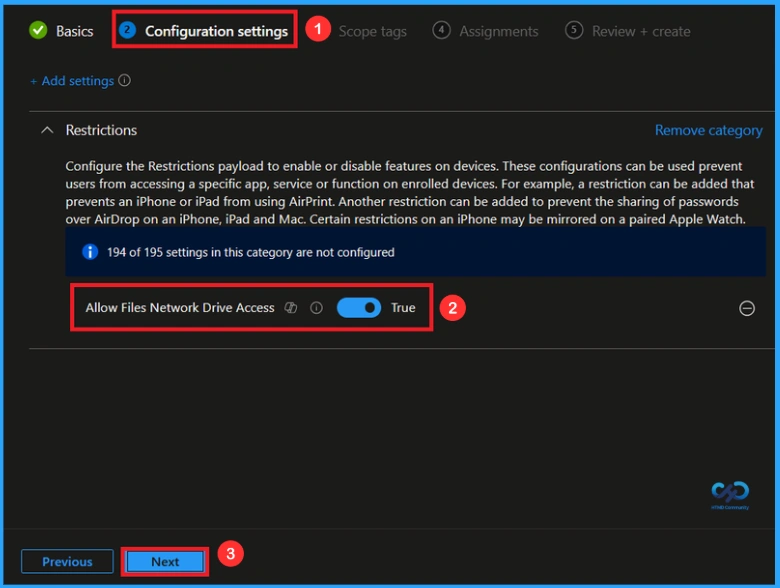780x588 pixels.
Task: Proceed with the Next button
Action: pyautogui.click(x=165, y=562)
